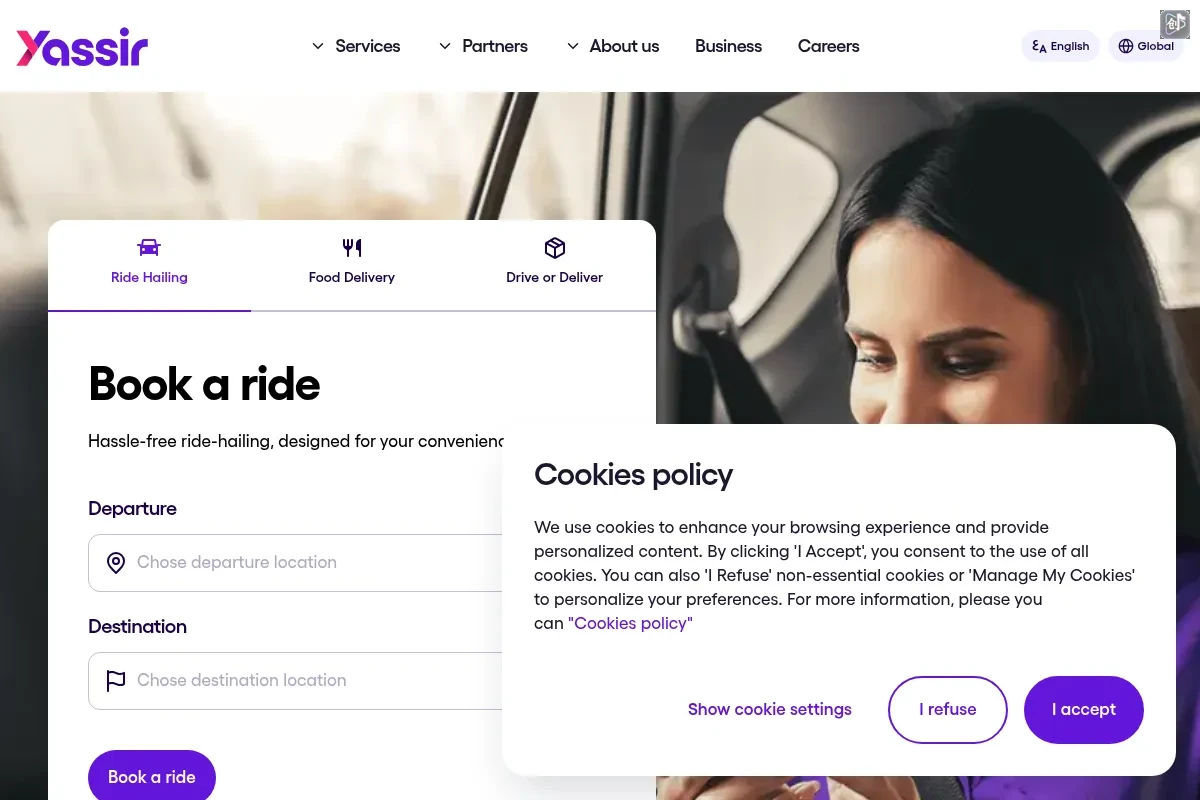
Task: Click the I accept cookies button
Action: click(1084, 710)
